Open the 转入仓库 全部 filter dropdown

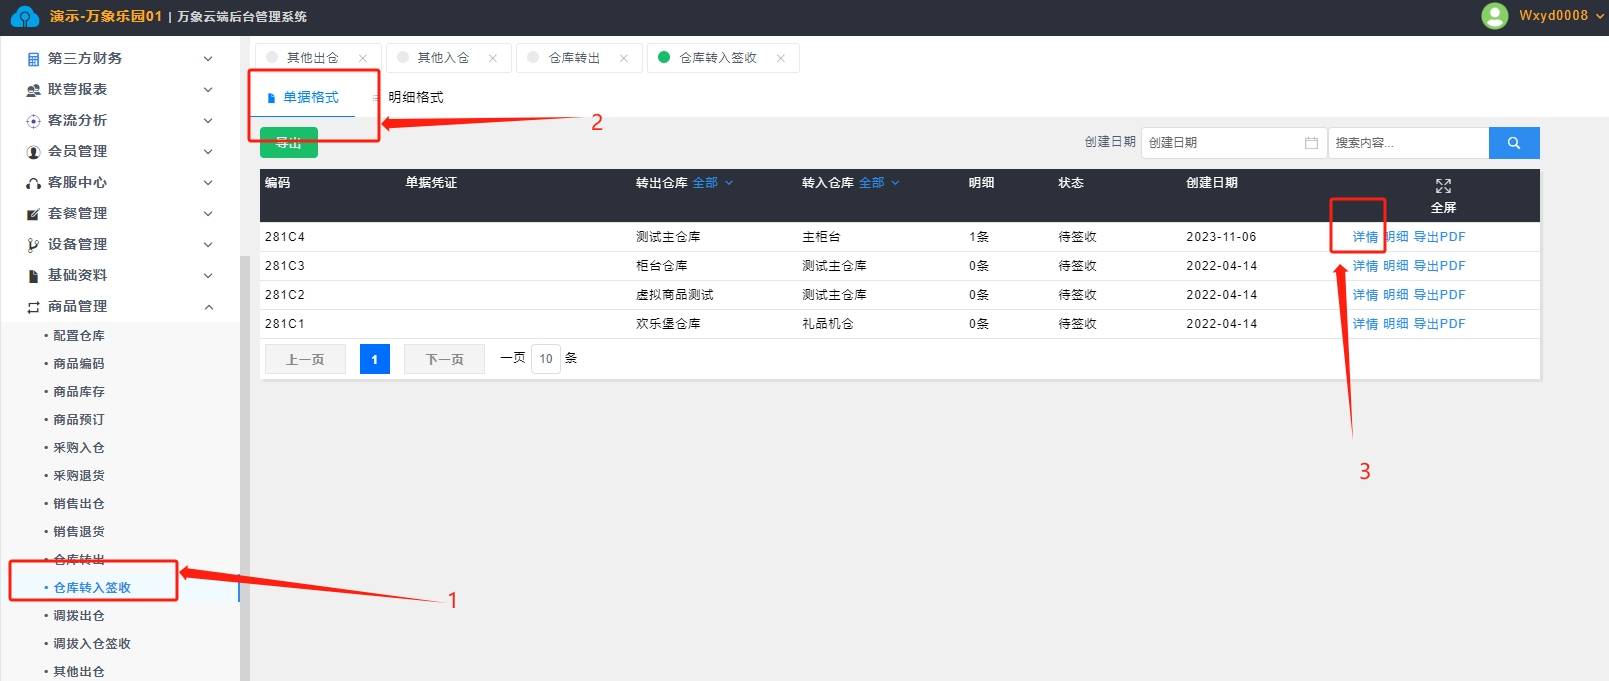(x=879, y=183)
